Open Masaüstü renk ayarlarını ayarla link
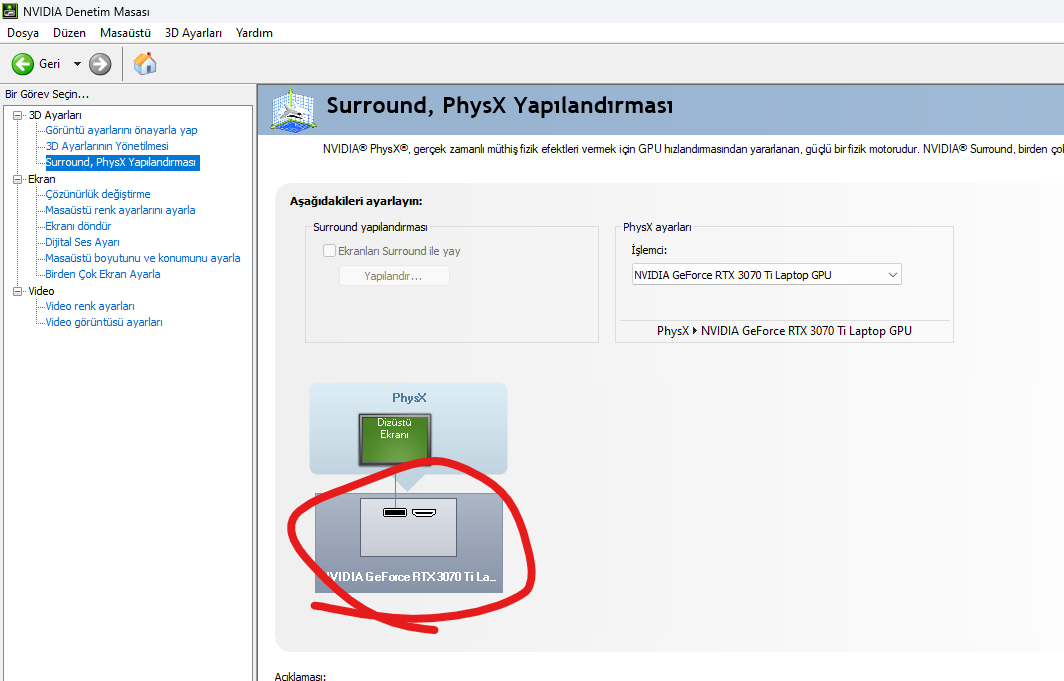This screenshot has width=1064, height=681. tap(120, 210)
